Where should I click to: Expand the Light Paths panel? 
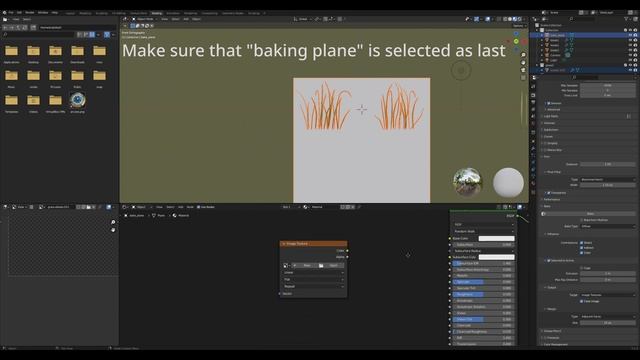coord(551,116)
